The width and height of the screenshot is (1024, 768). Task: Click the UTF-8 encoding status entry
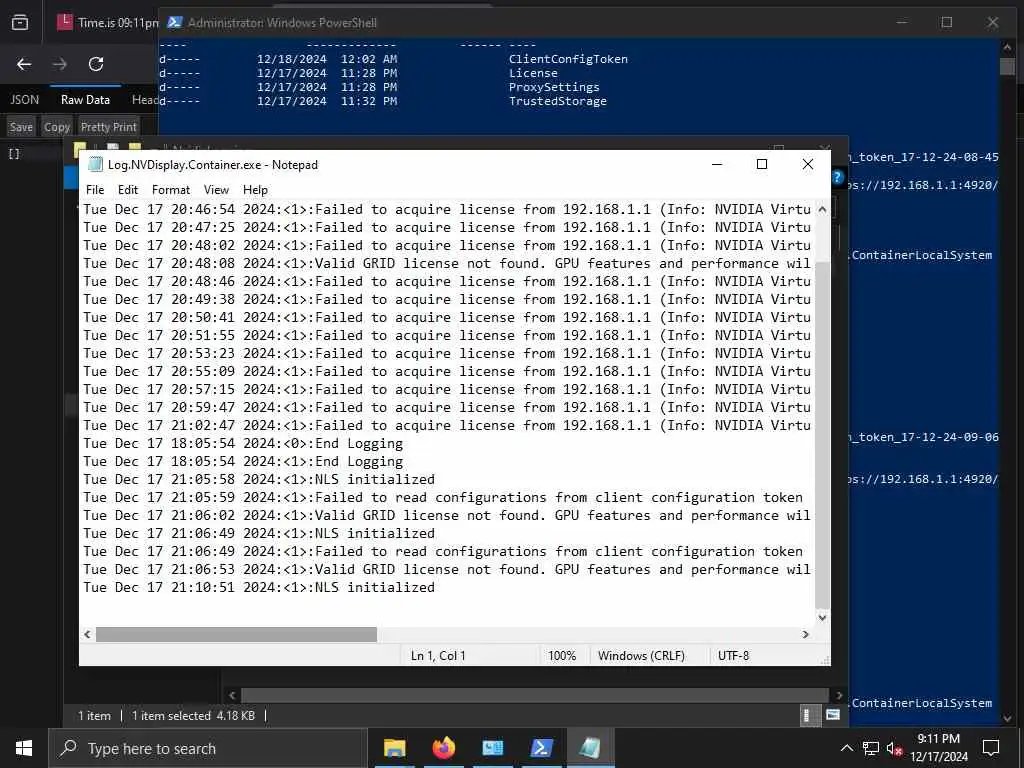coord(733,656)
